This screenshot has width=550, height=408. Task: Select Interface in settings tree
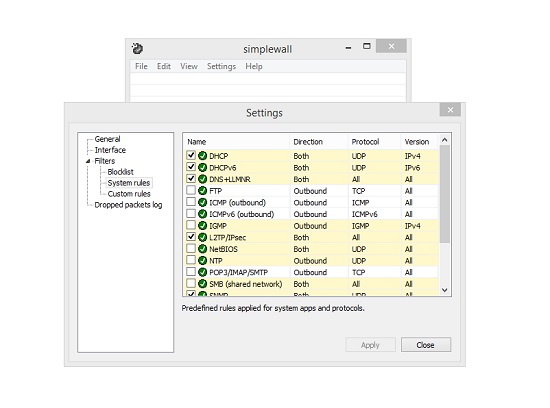(110, 150)
